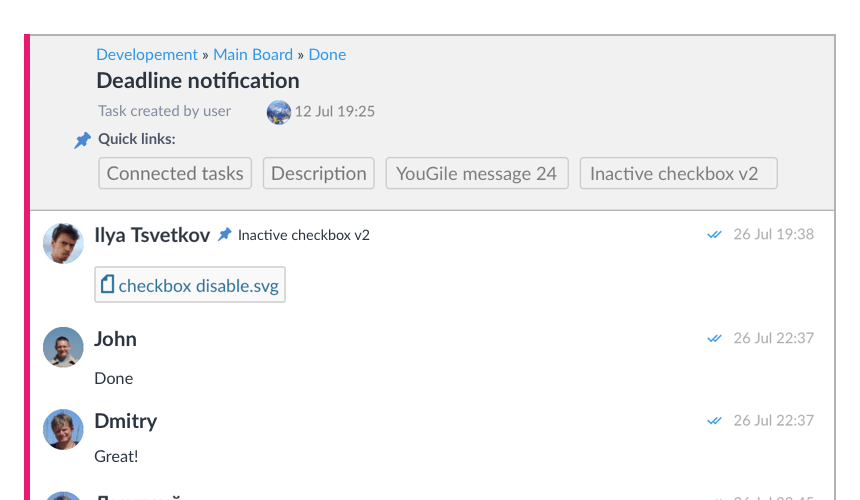Click the Deadline notification task title
860x500 pixels.
click(x=198, y=81)
